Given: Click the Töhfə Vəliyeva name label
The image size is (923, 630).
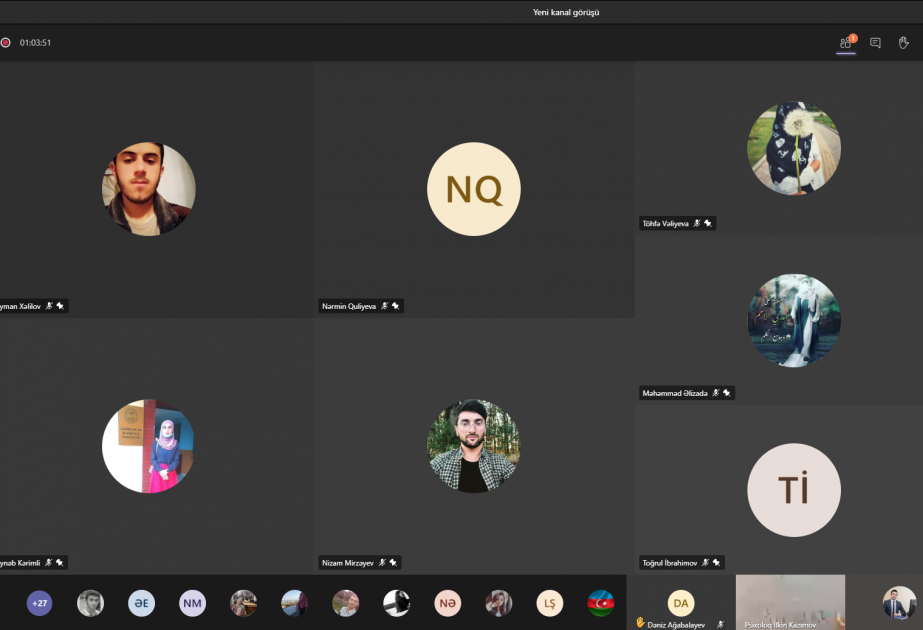Looking at the screenshot, I should (665, 223).
